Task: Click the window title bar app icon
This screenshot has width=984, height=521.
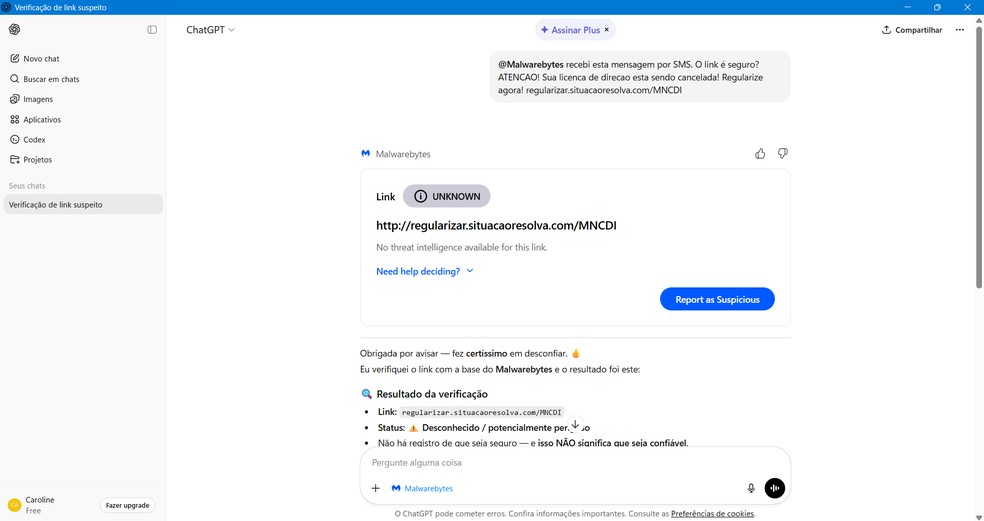Action: [x=6, y=8]
